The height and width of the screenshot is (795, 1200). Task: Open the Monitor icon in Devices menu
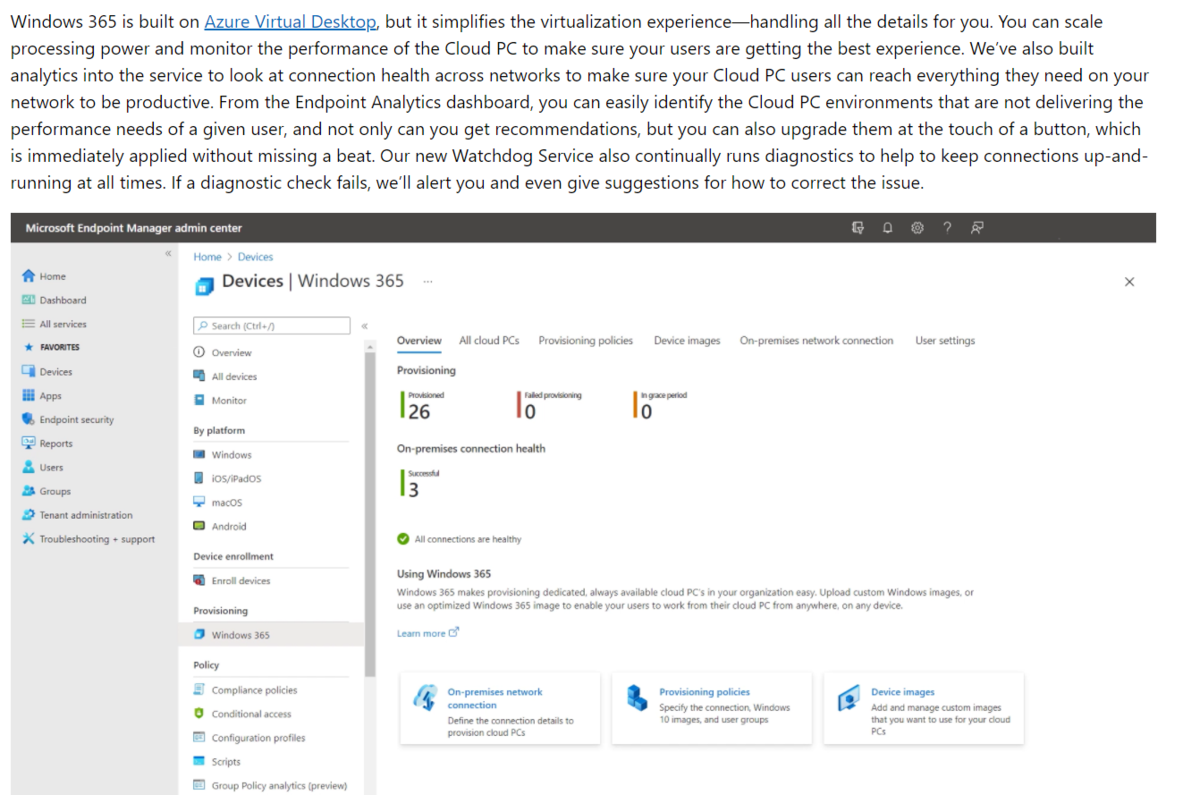[x=199, y=400]
